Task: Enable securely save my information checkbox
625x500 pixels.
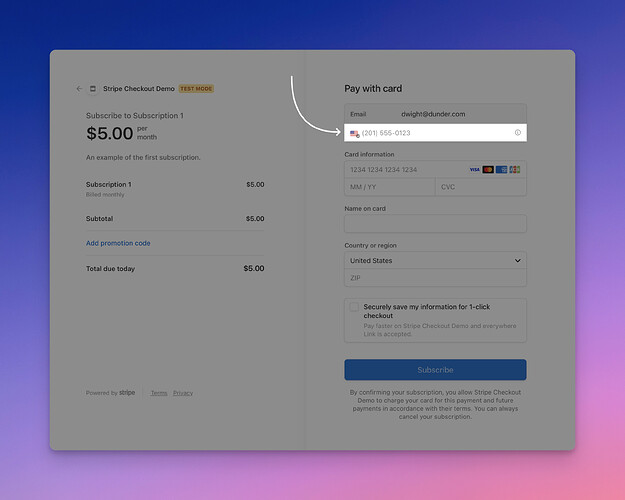Action: tap(354, 307)
